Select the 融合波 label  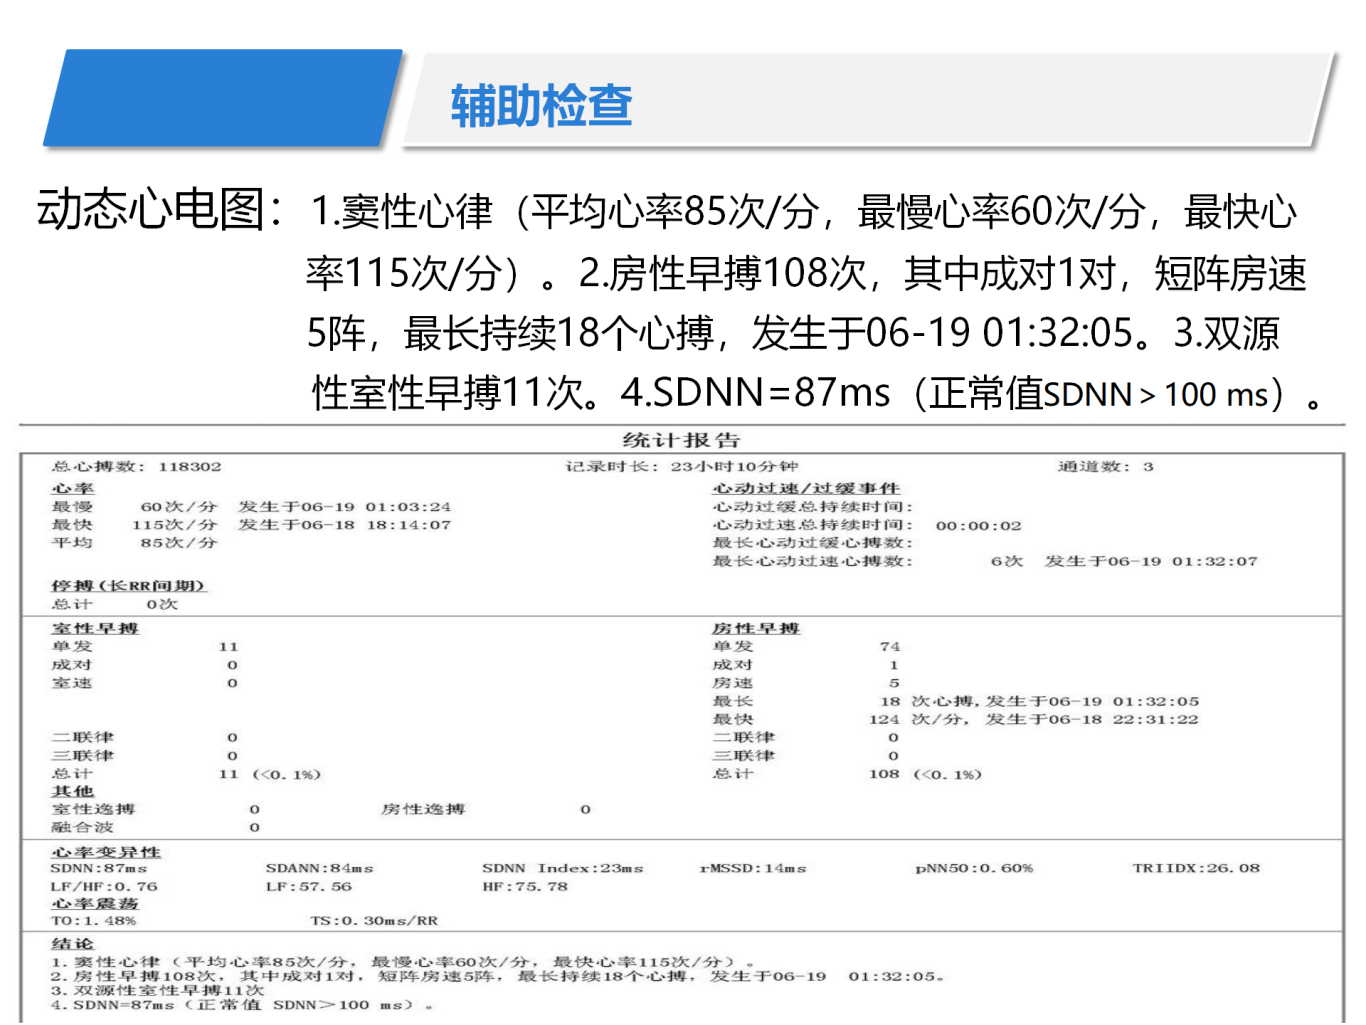point(83,827)
